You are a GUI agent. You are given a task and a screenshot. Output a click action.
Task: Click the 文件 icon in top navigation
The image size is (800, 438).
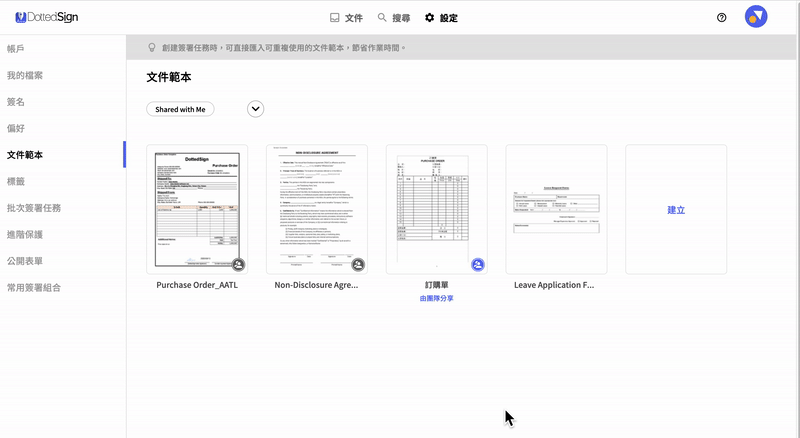pos(335,18)
